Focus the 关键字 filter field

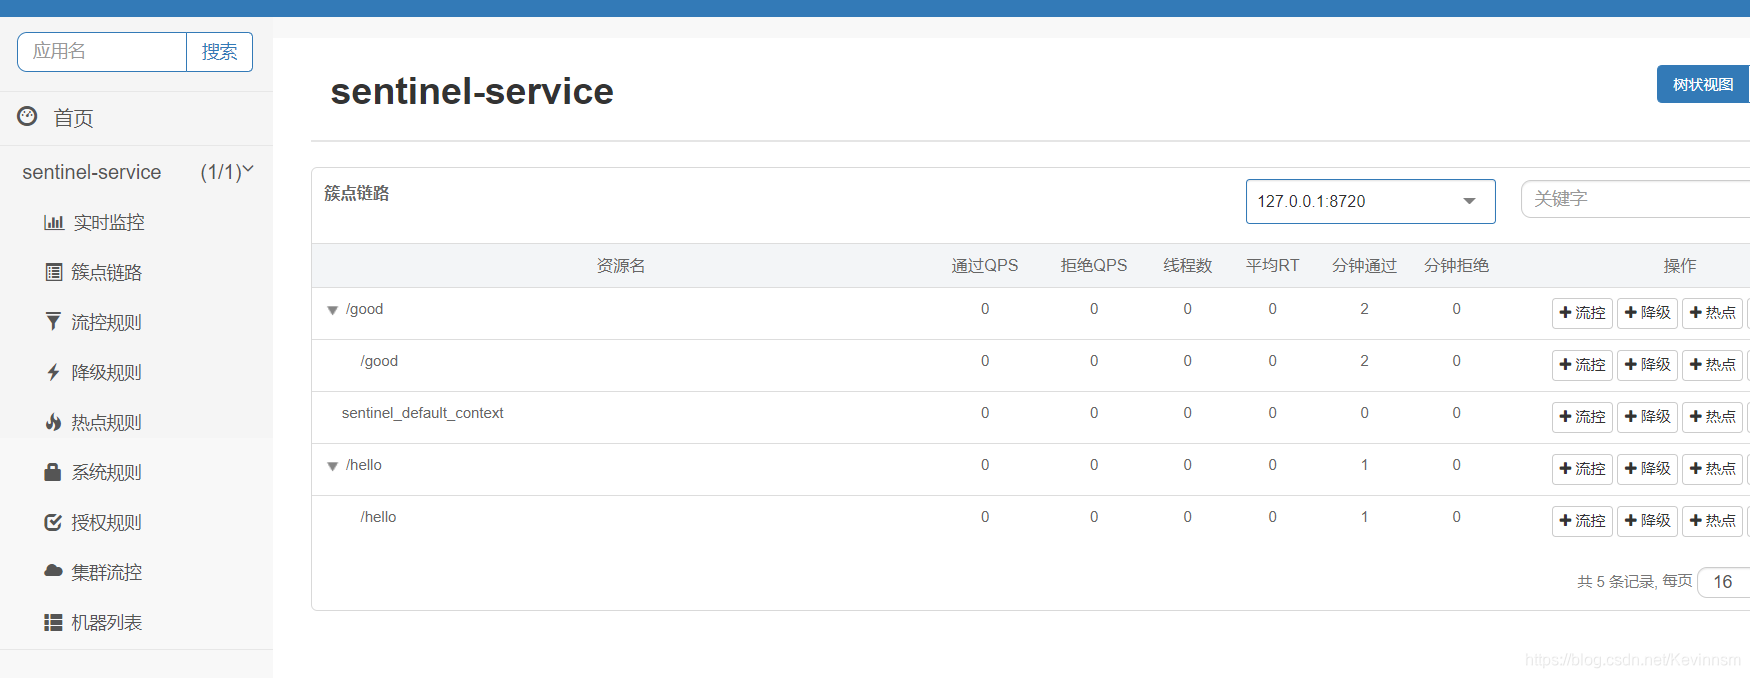point(1635,199)
